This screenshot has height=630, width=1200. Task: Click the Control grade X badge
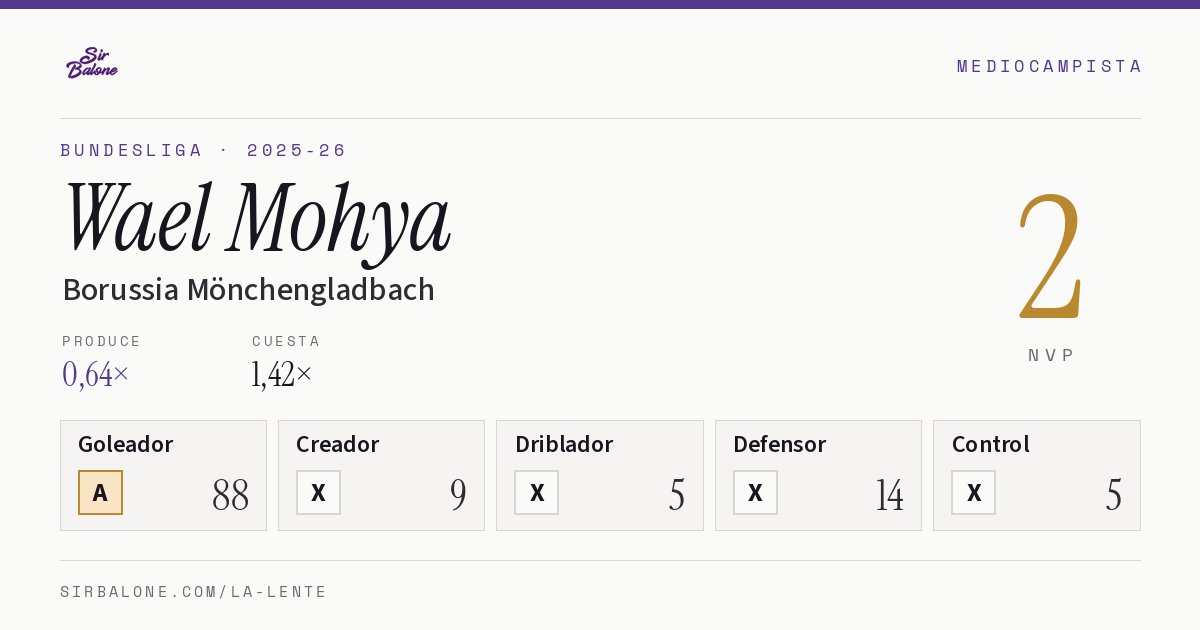click(973, 492)
